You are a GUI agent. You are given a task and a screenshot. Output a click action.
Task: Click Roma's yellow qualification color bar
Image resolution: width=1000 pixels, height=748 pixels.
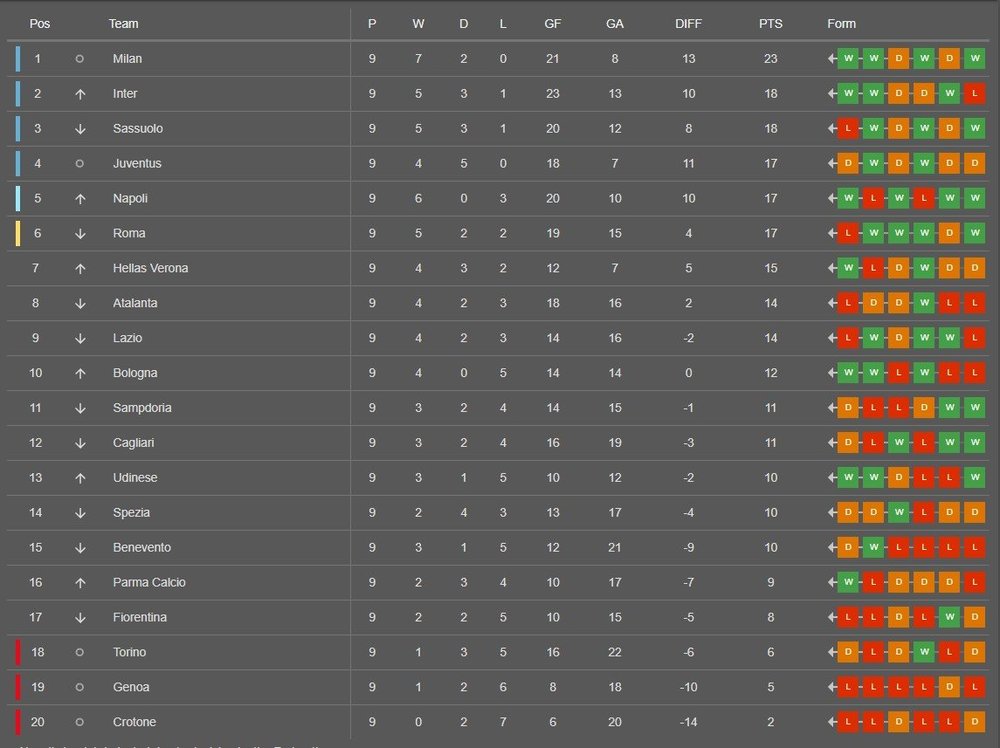(18, 233)
